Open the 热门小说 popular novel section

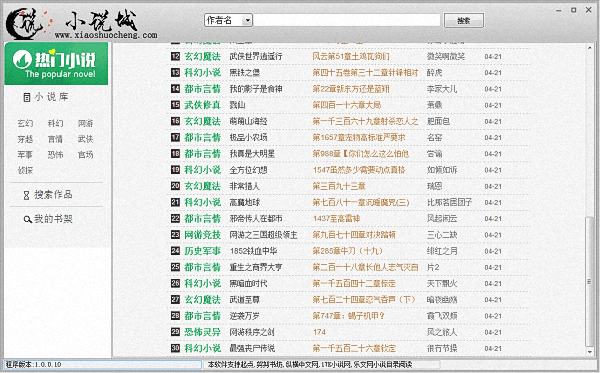tap(56, 64)
